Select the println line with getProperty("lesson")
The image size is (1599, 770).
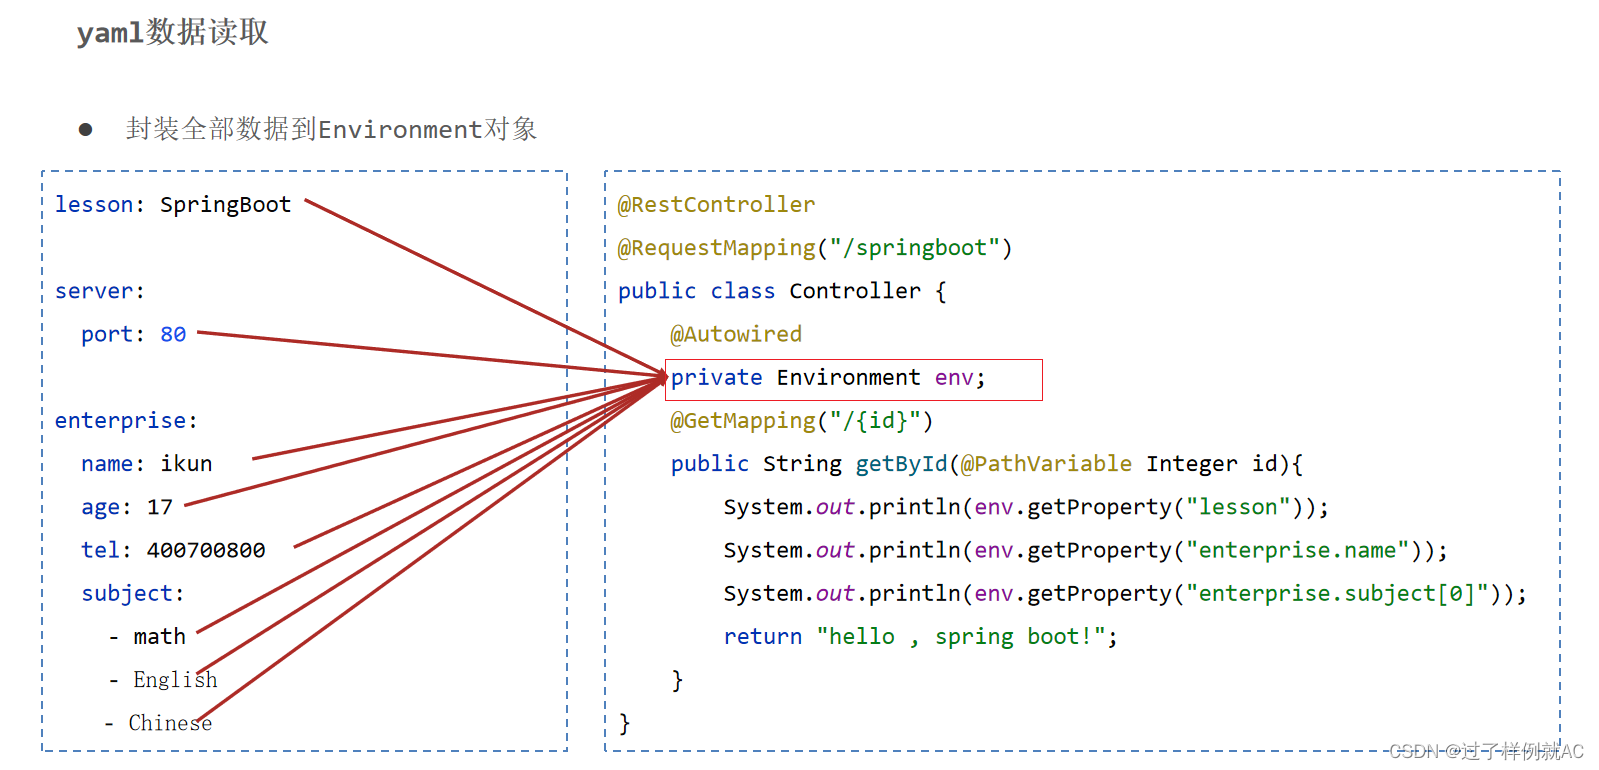[x=1026, y=507]
